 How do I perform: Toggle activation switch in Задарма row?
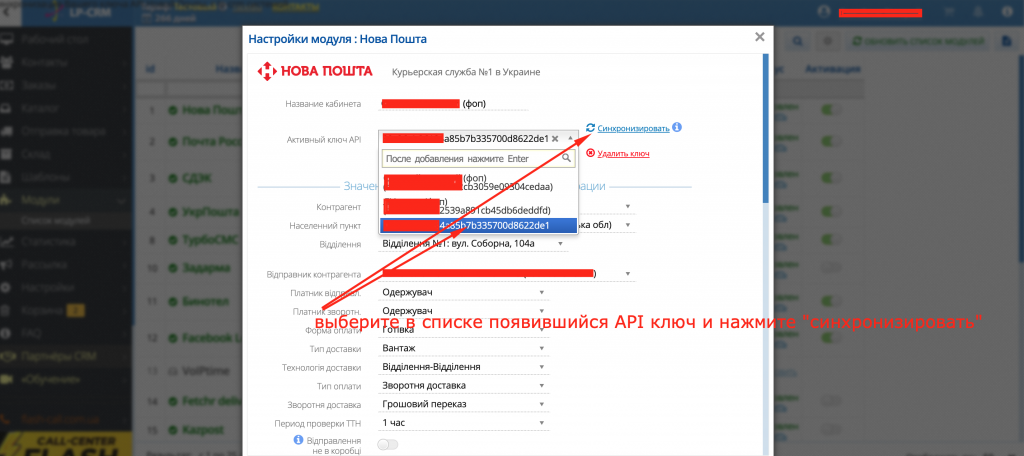(832, 267)
